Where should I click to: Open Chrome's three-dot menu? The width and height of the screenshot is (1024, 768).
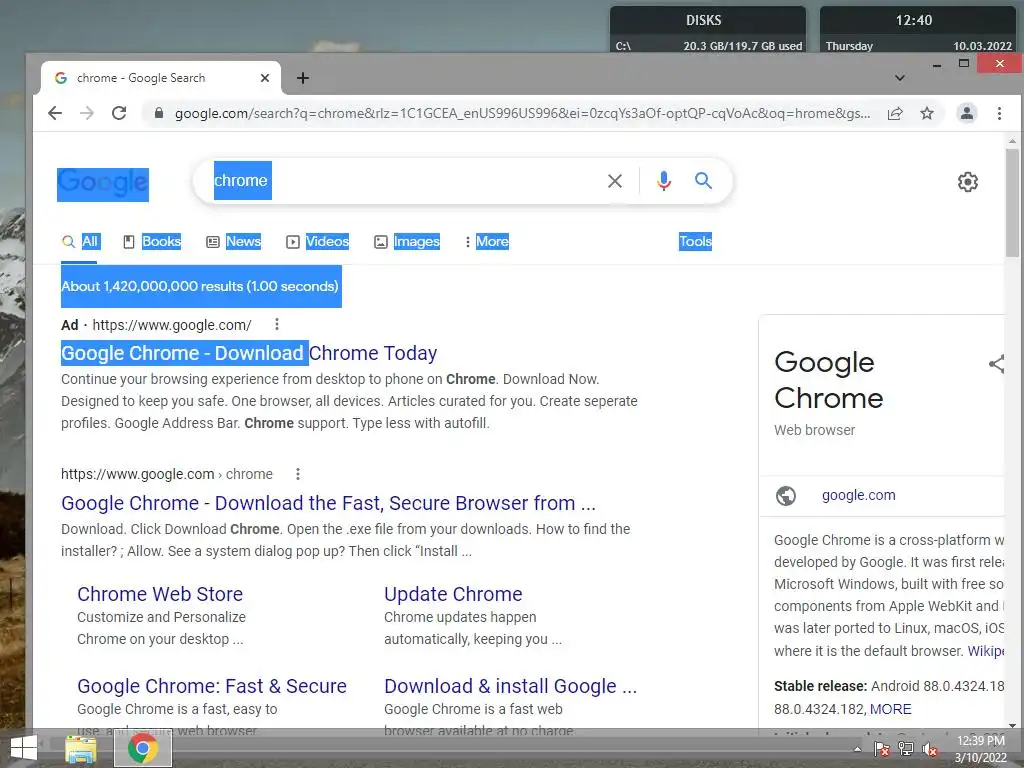coord(999,113)
